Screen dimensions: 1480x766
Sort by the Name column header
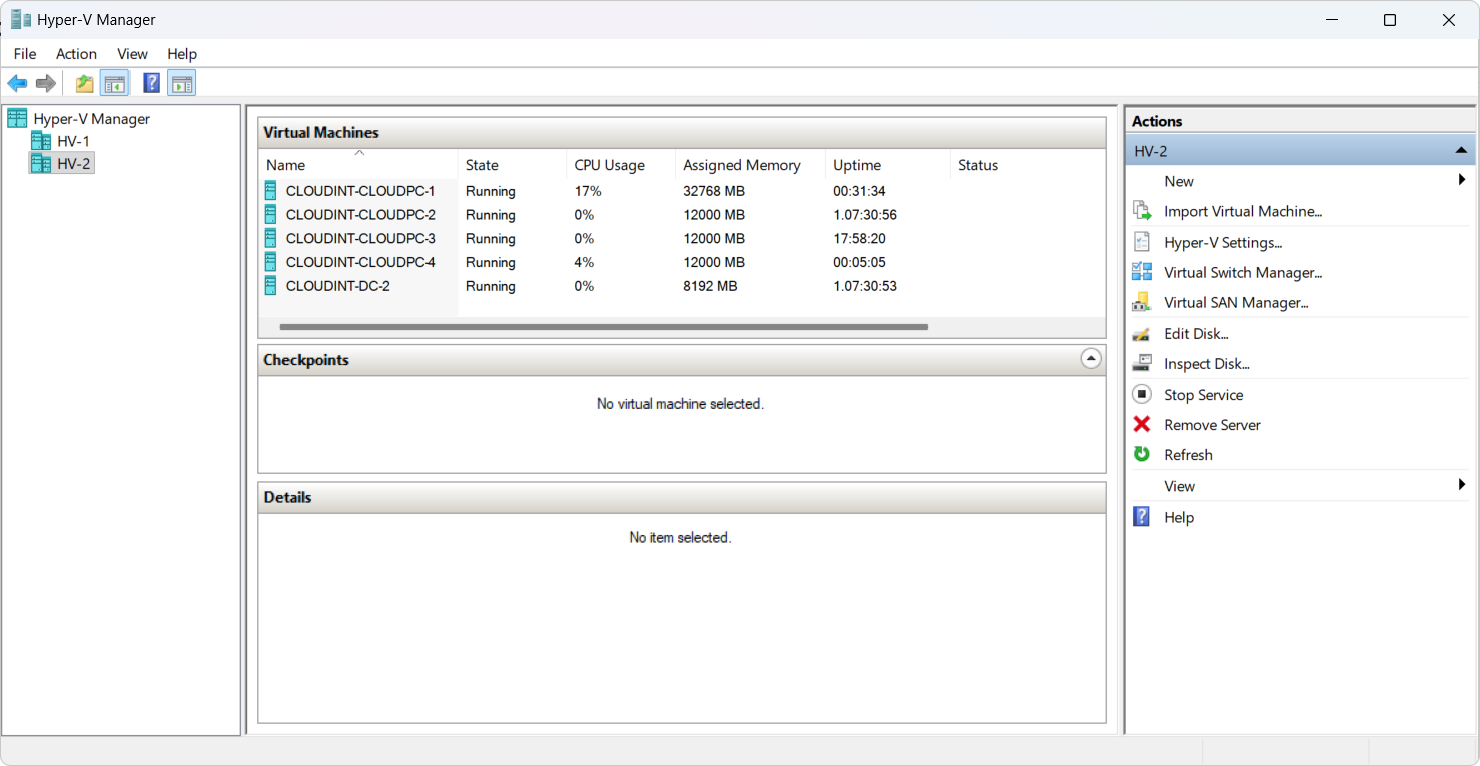point(358,164)
